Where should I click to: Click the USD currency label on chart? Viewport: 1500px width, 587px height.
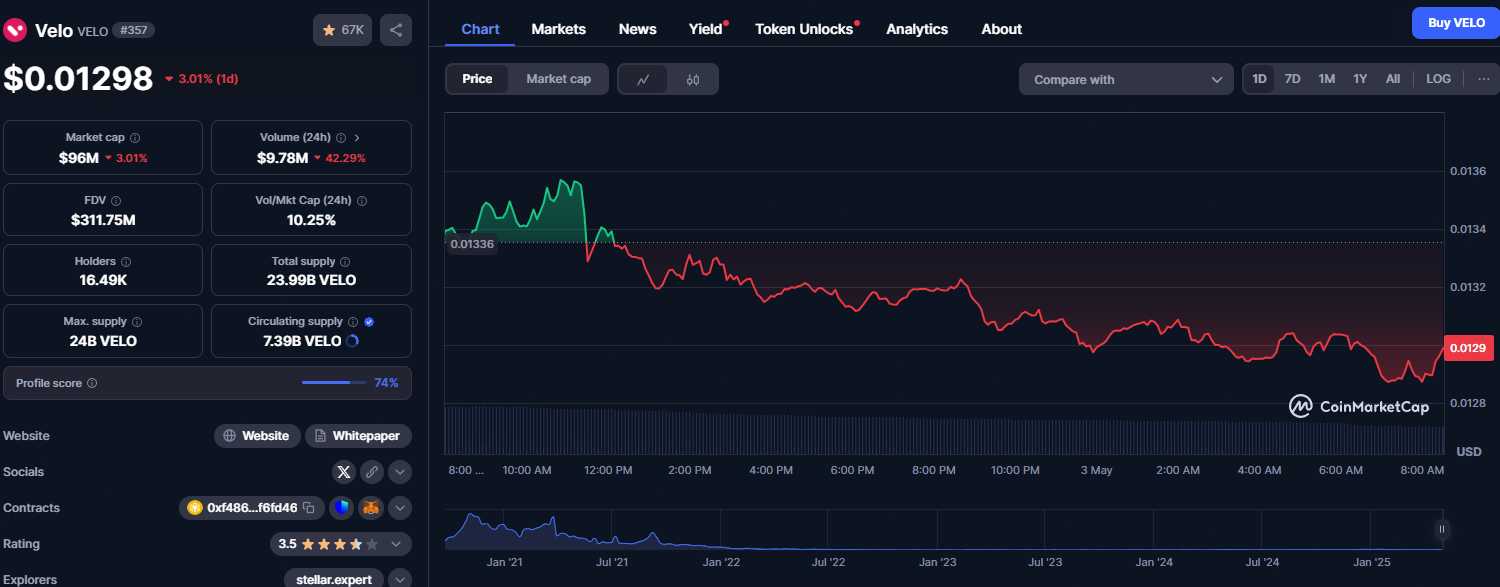1469,452
